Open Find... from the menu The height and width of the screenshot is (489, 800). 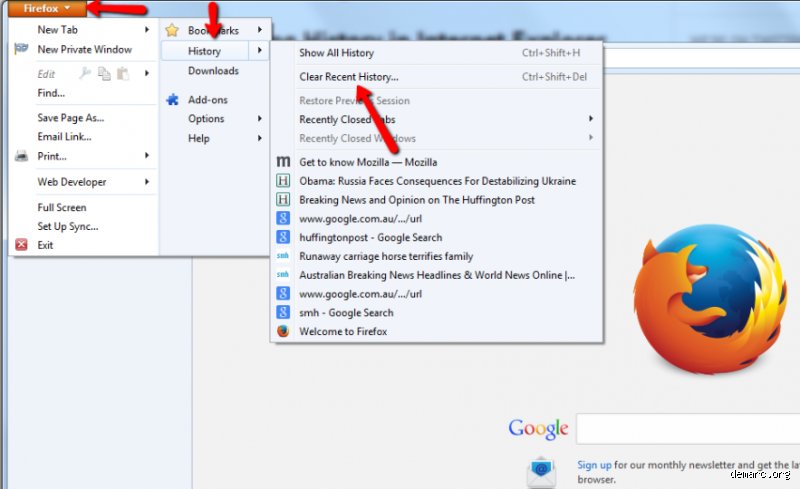(51, 93)
